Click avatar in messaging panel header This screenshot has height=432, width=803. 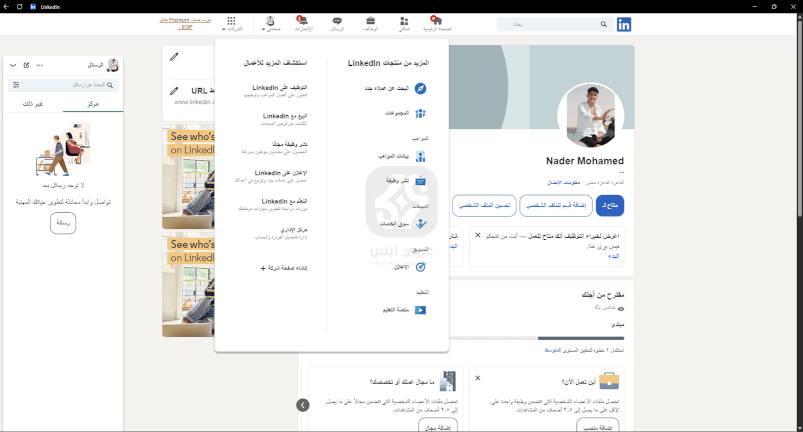click(112, 65)
